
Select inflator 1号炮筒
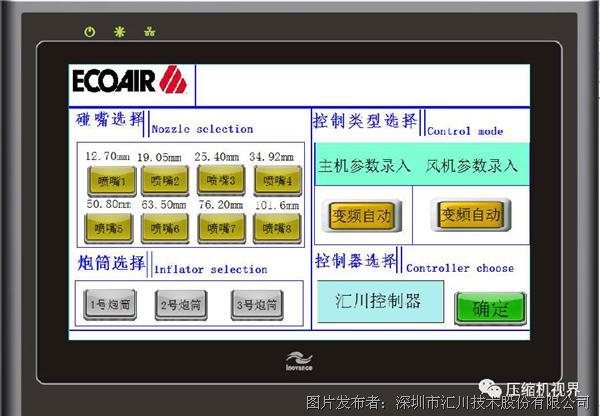pyautogui.click(x=108, y=303)
